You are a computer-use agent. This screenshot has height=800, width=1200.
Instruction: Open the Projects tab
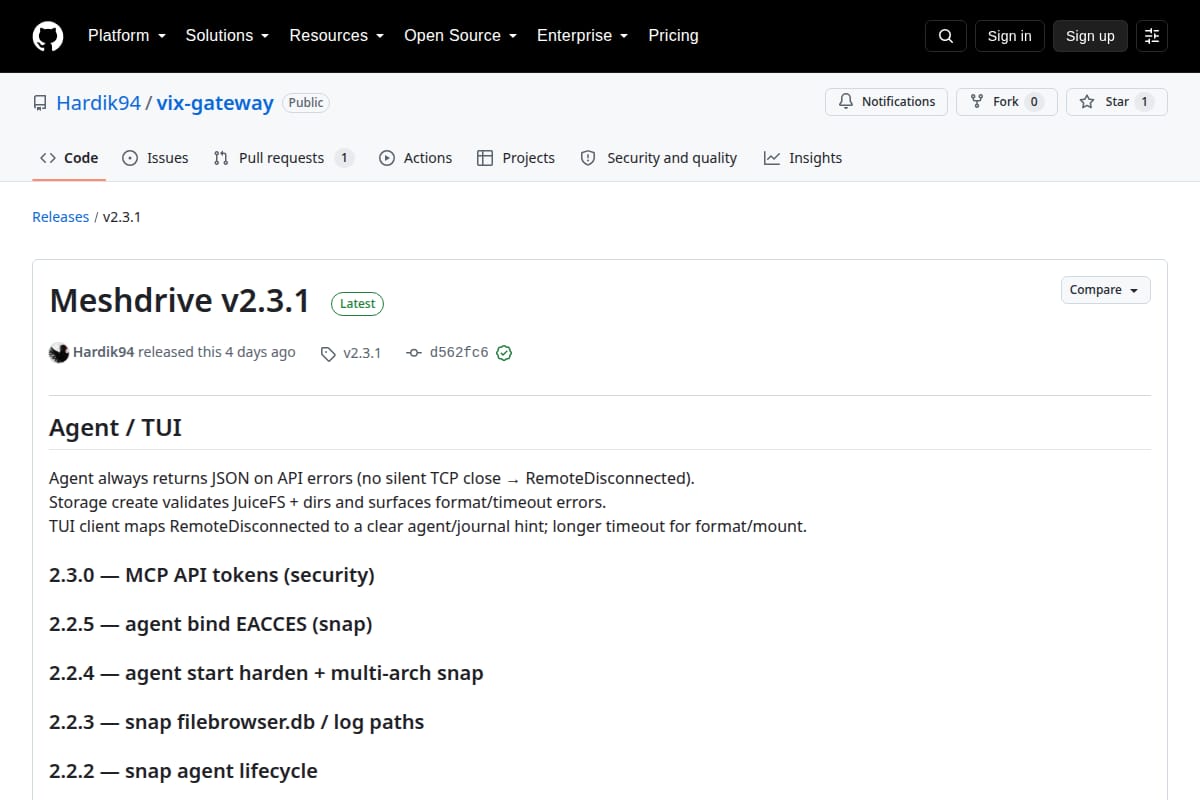point(516,158)
